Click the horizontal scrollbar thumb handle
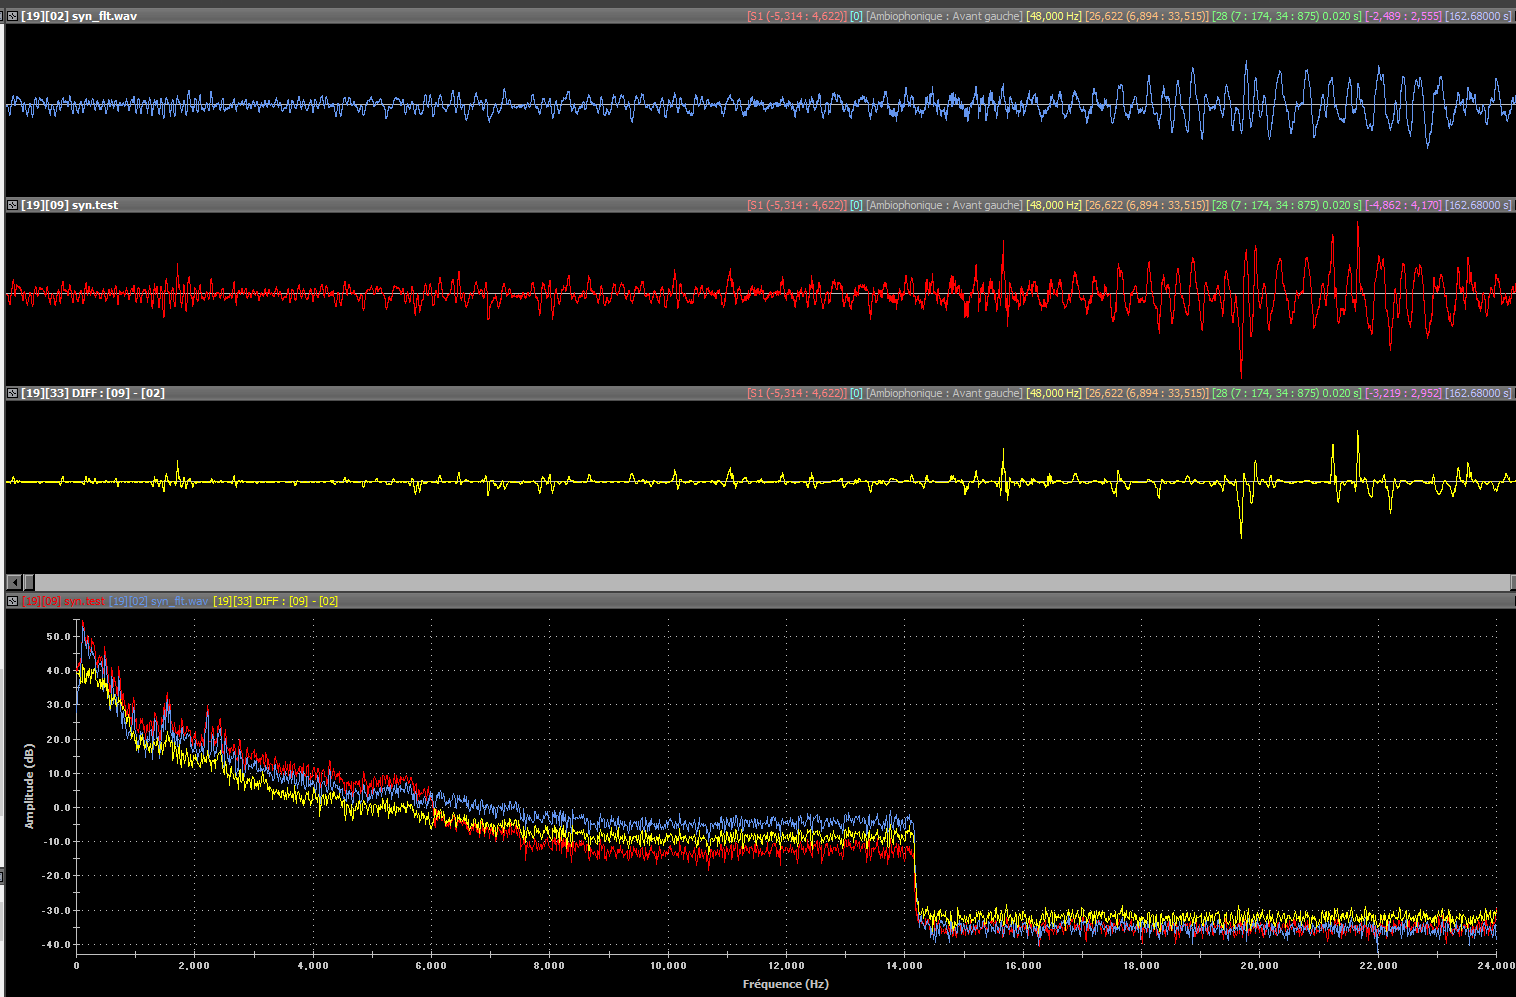Screen dimensions: 1516x997 (29, 582)
